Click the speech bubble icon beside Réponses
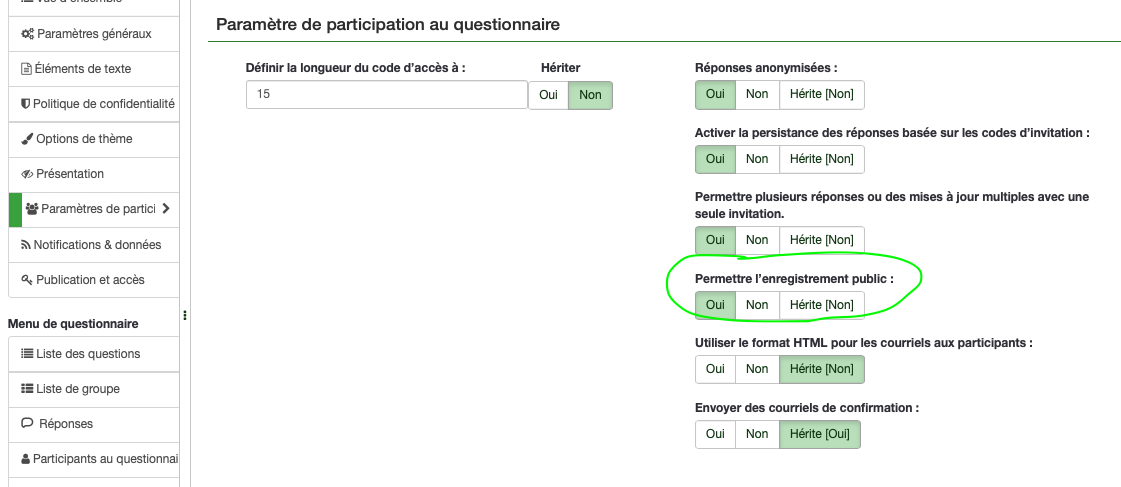 [x=27, y=424]
